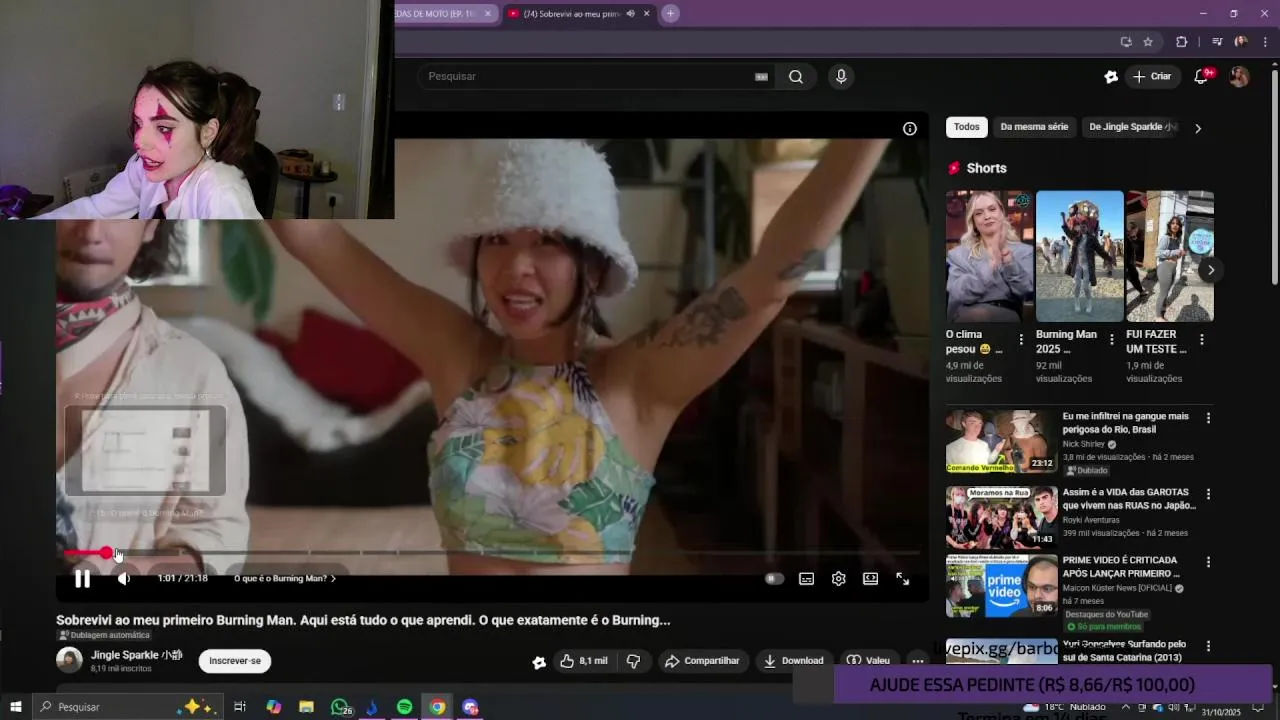Click the sparkle icon left of Criar
This screenshot has height=720, width=1280.
point(1110,76)
